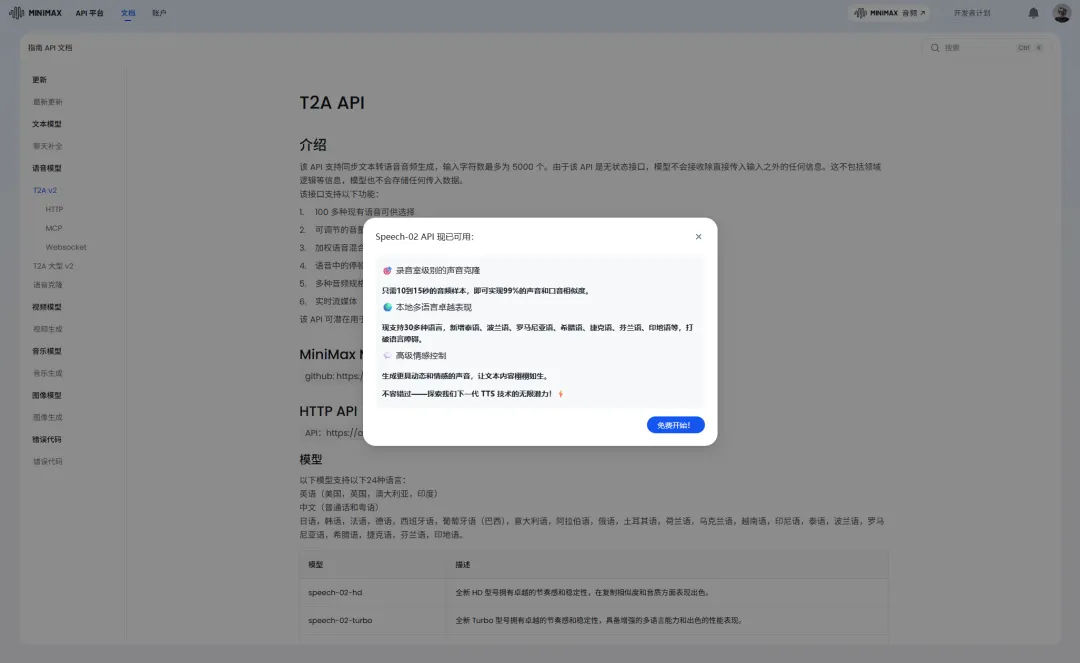Click the search magnifier icon
Screen dimensions: 1080x663
point(934,47)
